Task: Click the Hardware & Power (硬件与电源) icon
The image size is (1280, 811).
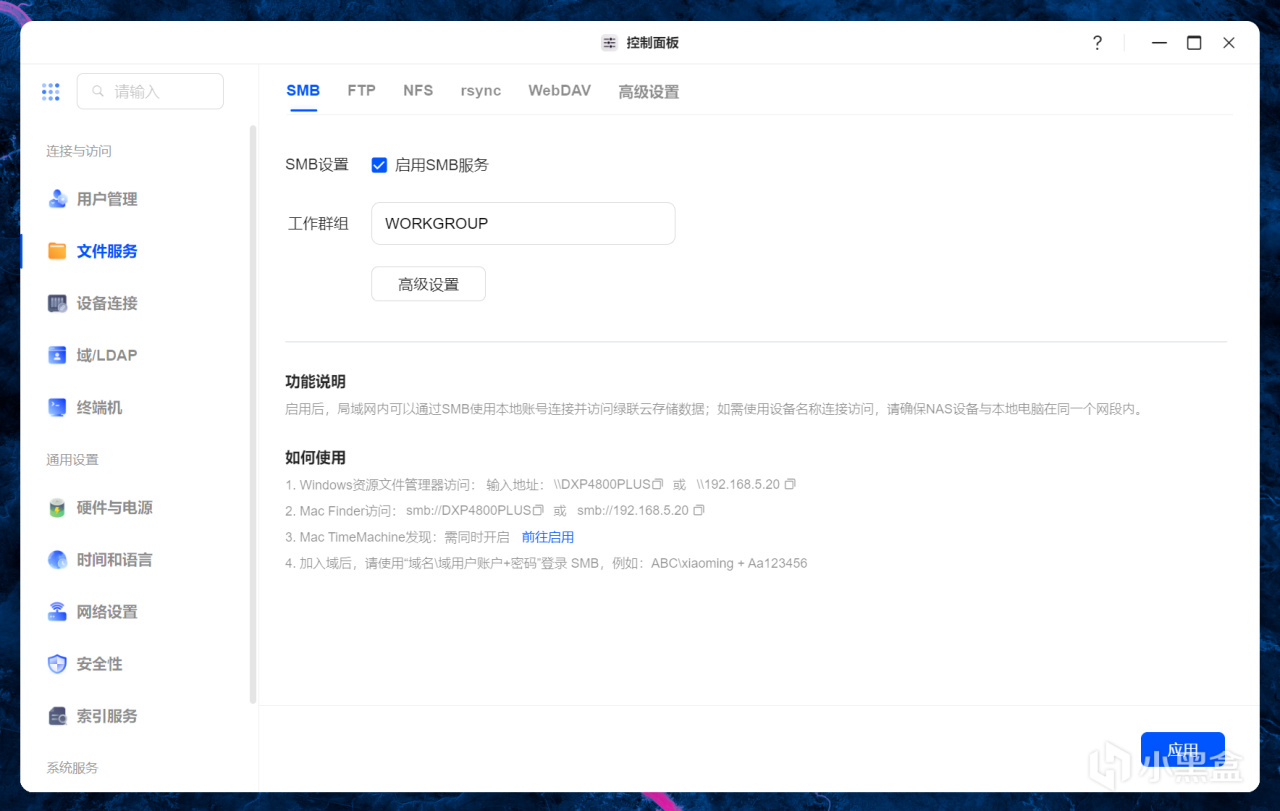Action: (x=58, y=508)
